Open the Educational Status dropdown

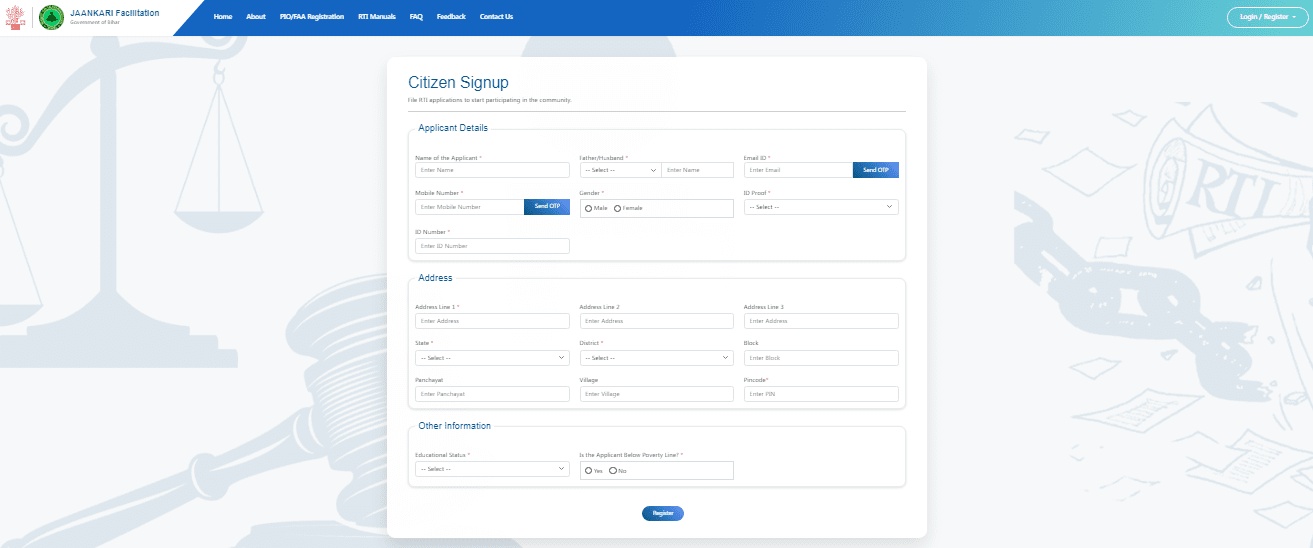pyautogui.click(x=492, y=469)
